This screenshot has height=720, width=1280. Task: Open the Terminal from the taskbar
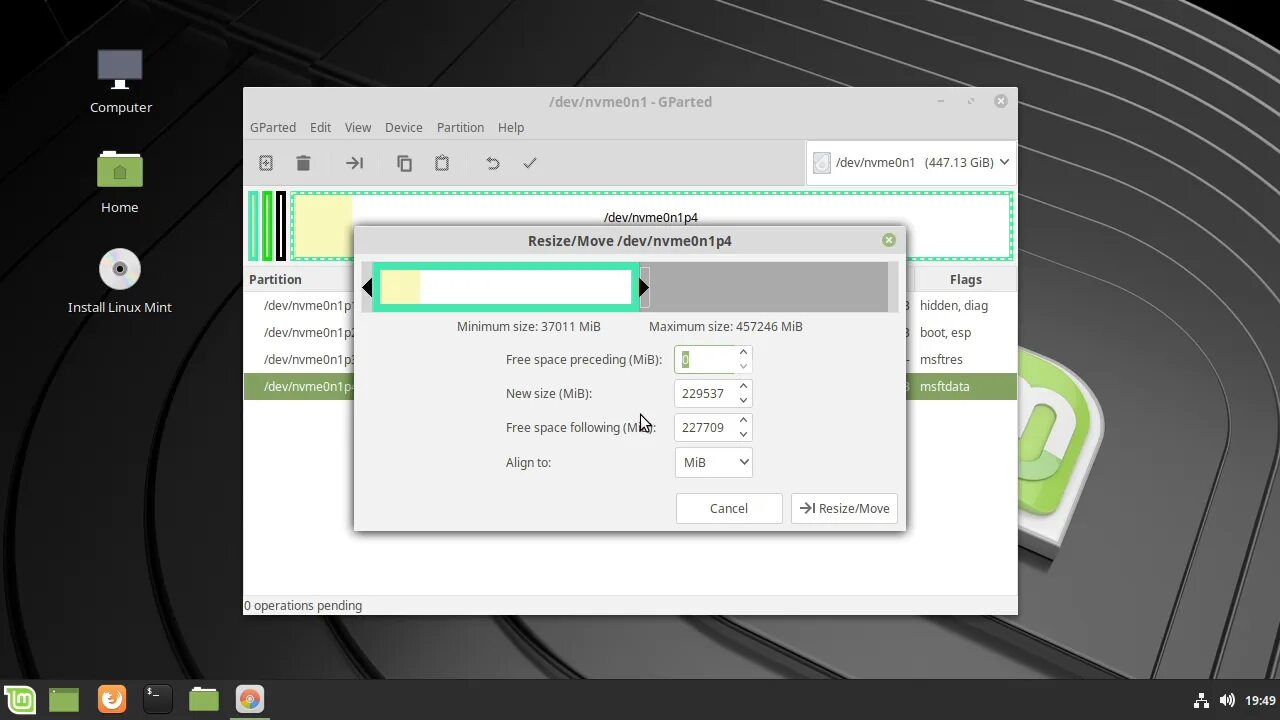coord(157,699)
